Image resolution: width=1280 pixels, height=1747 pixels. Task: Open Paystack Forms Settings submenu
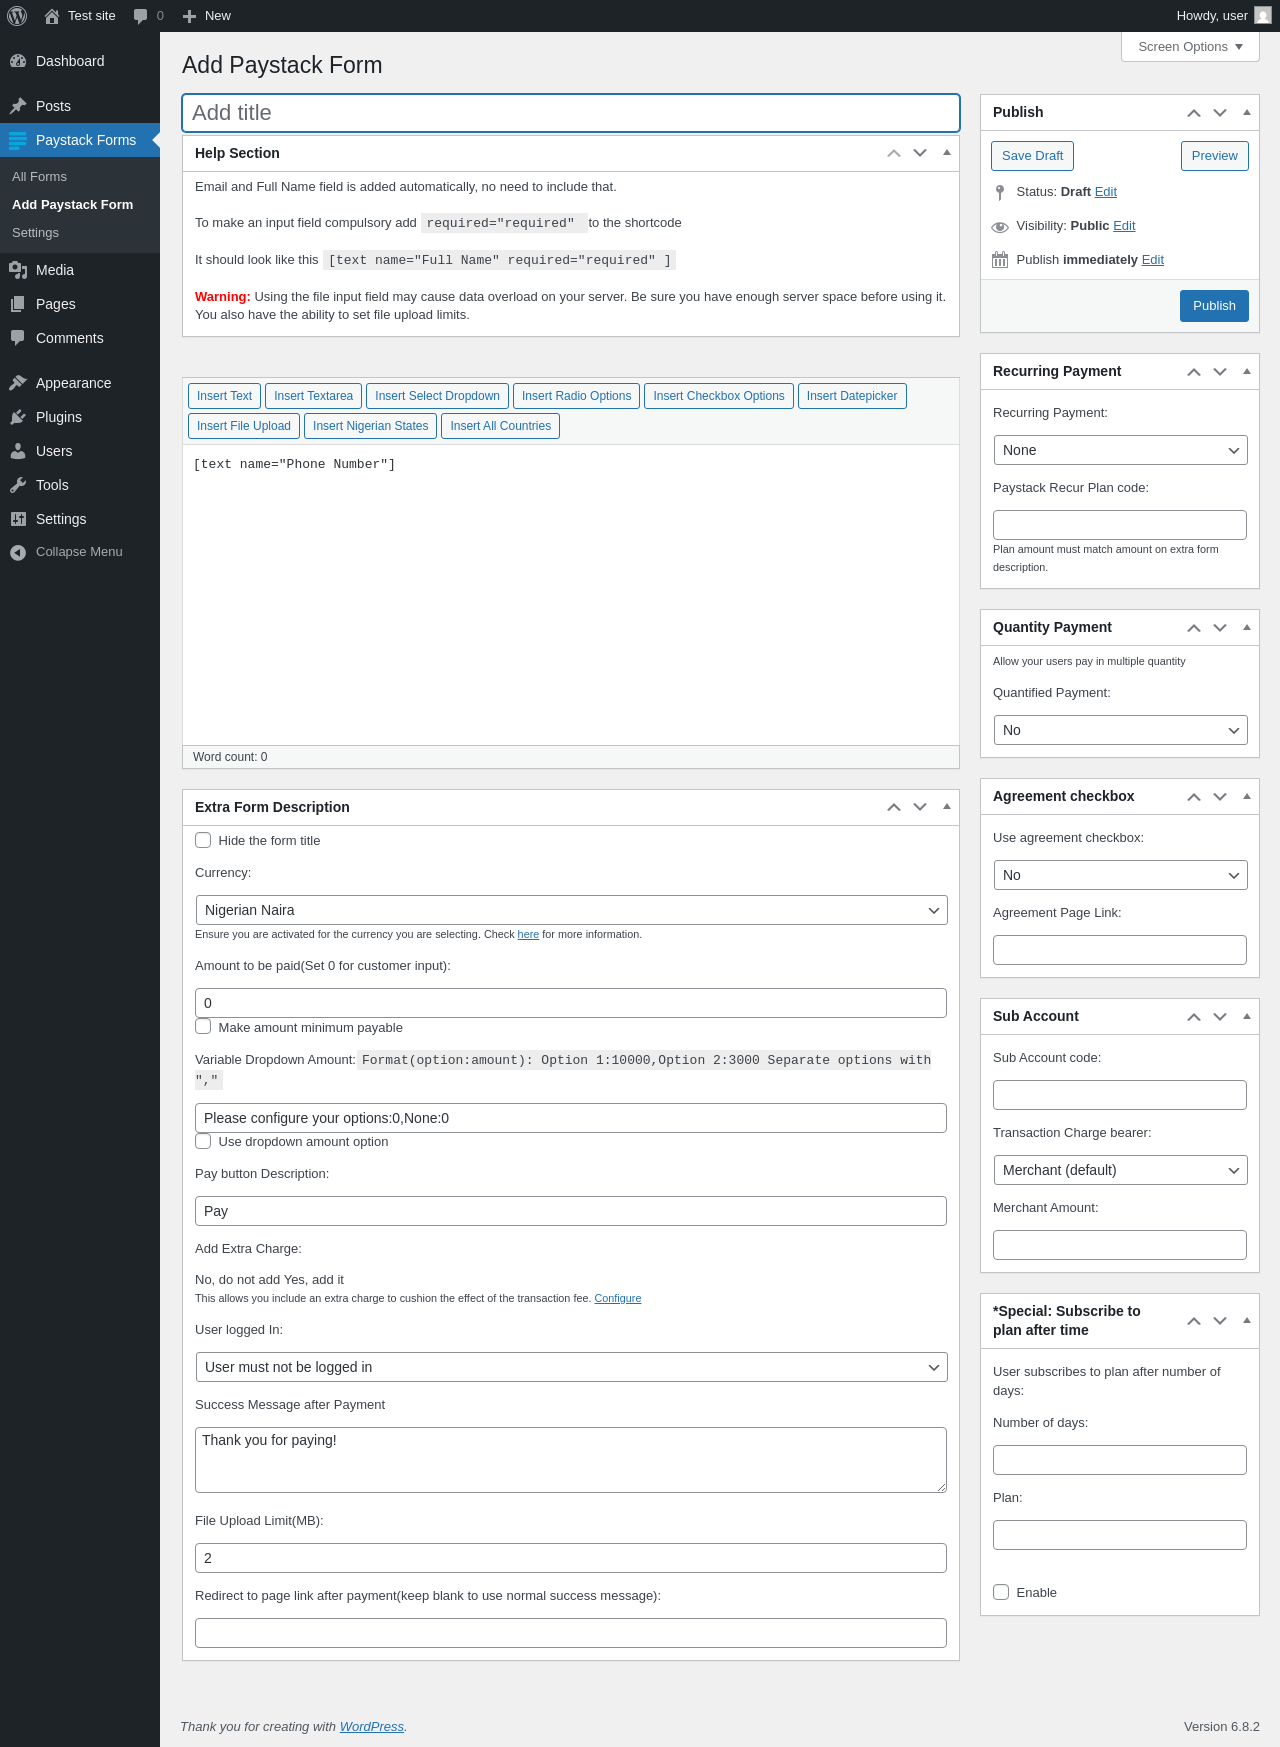pos(36,233)
